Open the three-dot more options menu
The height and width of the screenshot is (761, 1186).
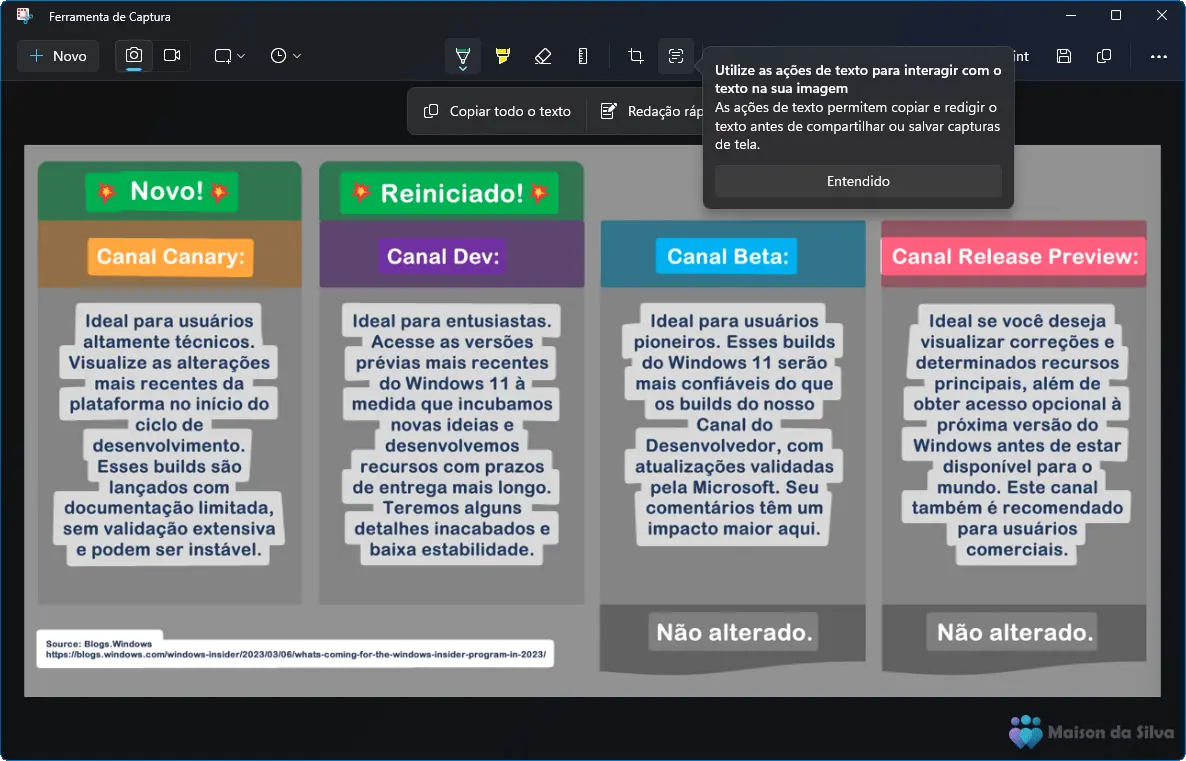(x=1158, y=56)
